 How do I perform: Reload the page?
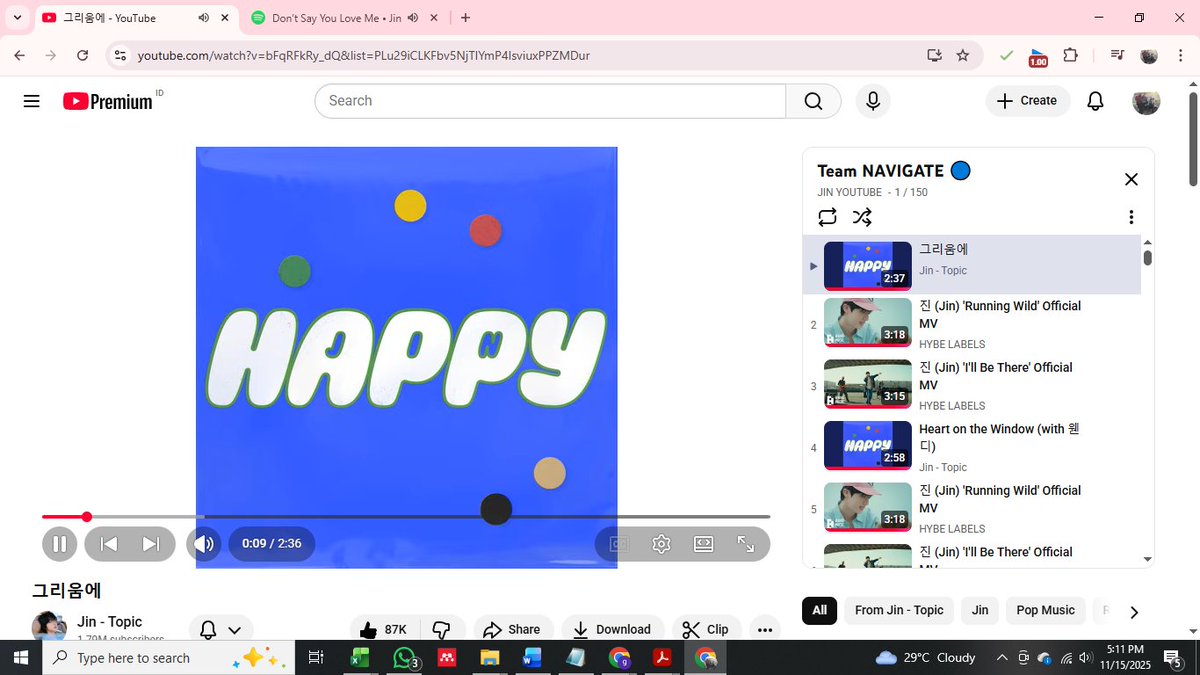[83, 56]
